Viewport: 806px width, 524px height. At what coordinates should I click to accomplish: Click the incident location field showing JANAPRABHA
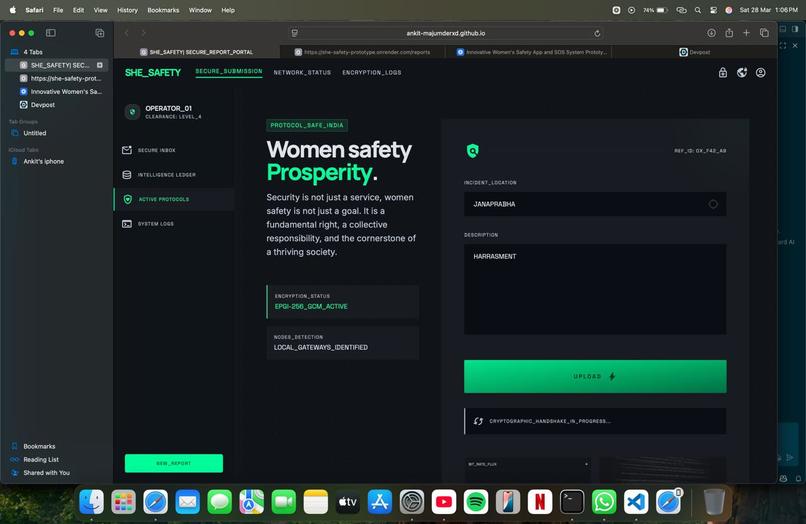(x=595, y=204)
